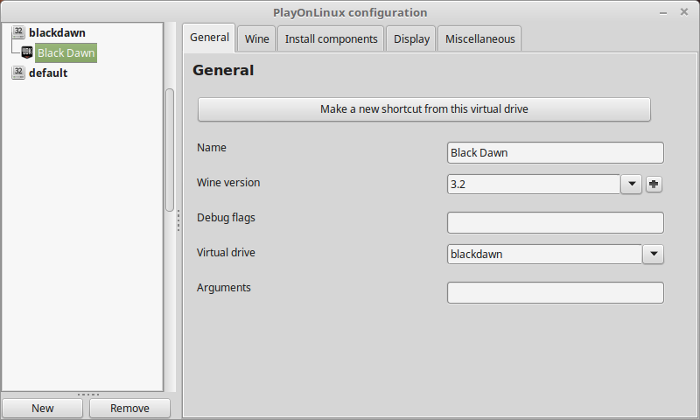Open the Display tab

coord(411,39)
